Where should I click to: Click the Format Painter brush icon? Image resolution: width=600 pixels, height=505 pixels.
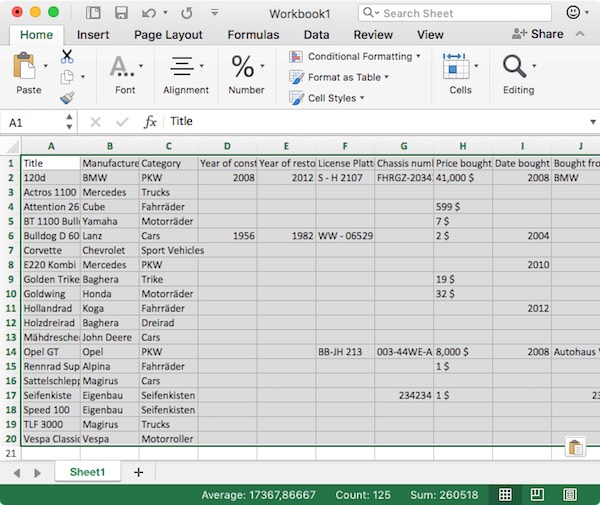pyautogui.click(x=67, y=98)
